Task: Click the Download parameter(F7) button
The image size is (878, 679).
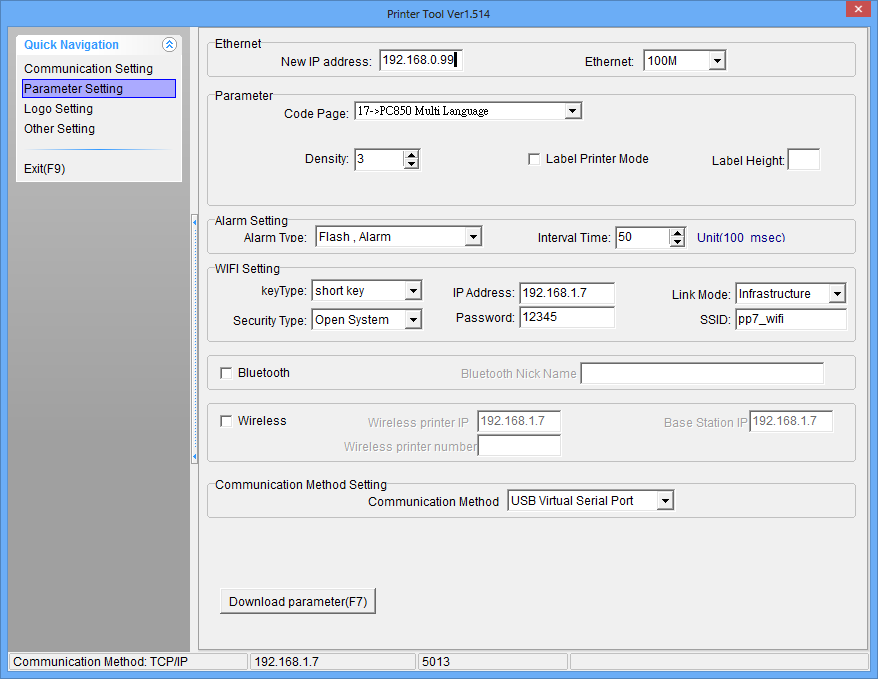Action: tap(297, 601)
